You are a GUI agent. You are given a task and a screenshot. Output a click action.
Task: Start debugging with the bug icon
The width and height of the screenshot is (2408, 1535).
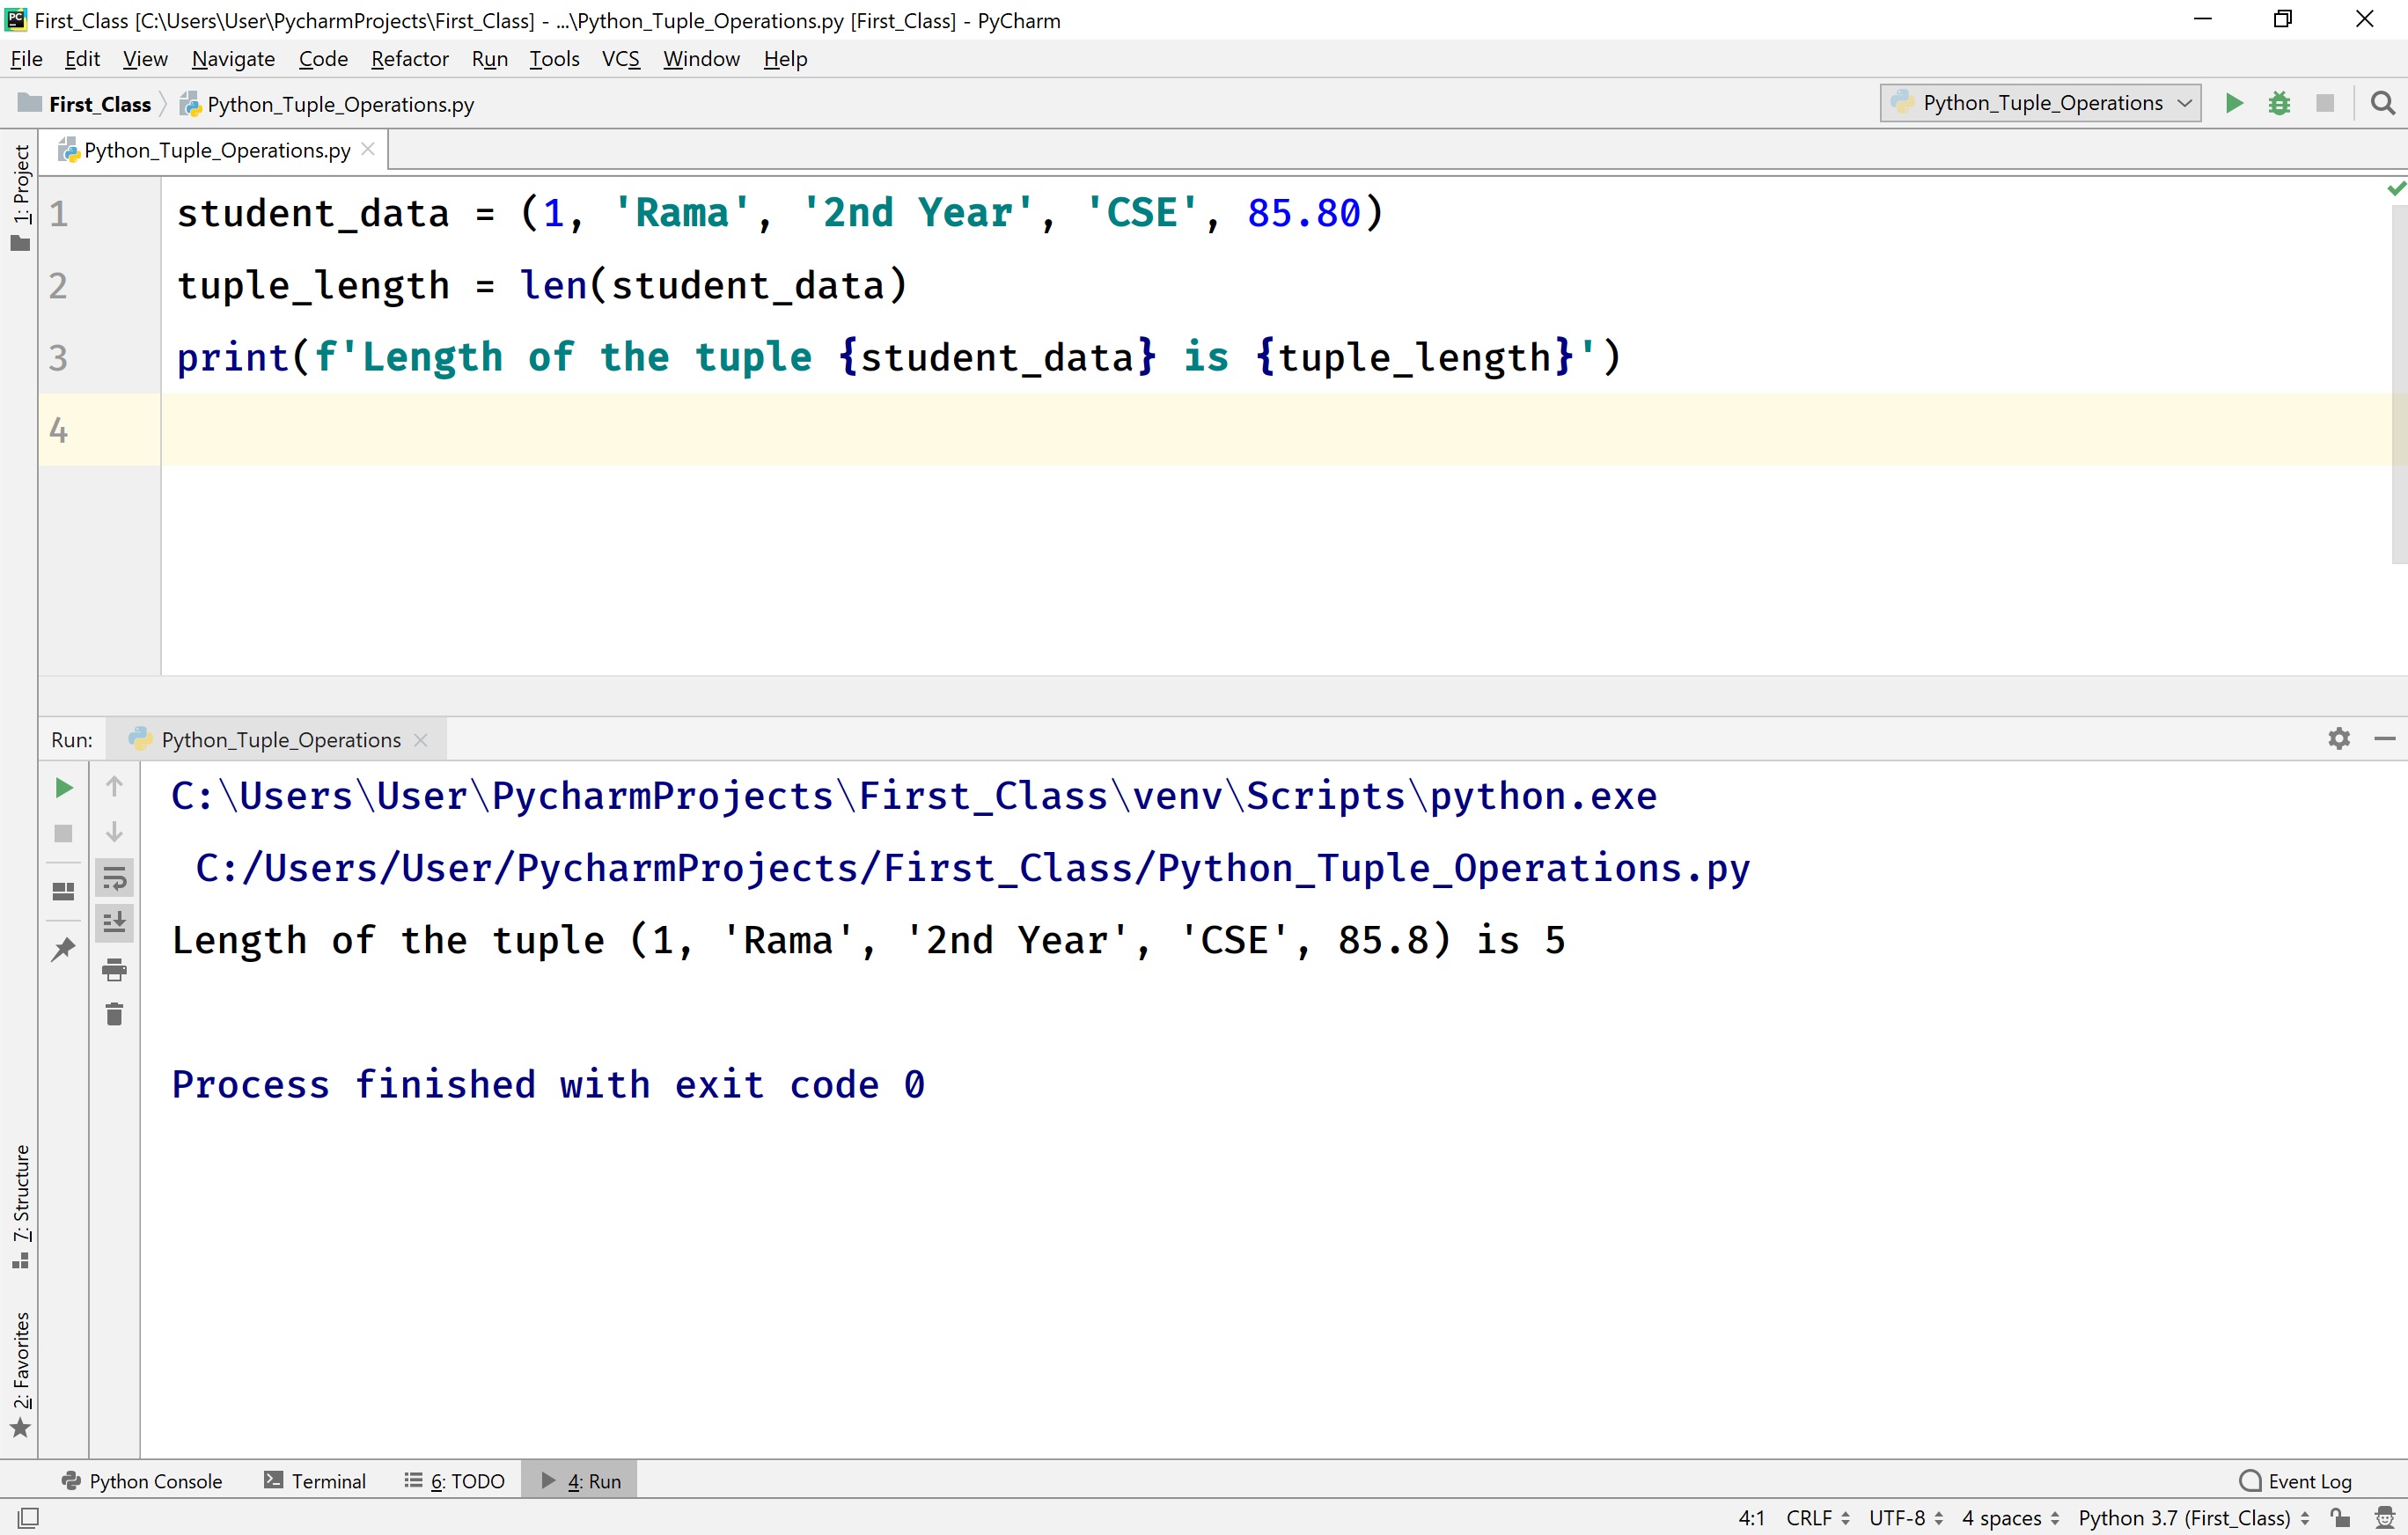[x=2280, y=103]
